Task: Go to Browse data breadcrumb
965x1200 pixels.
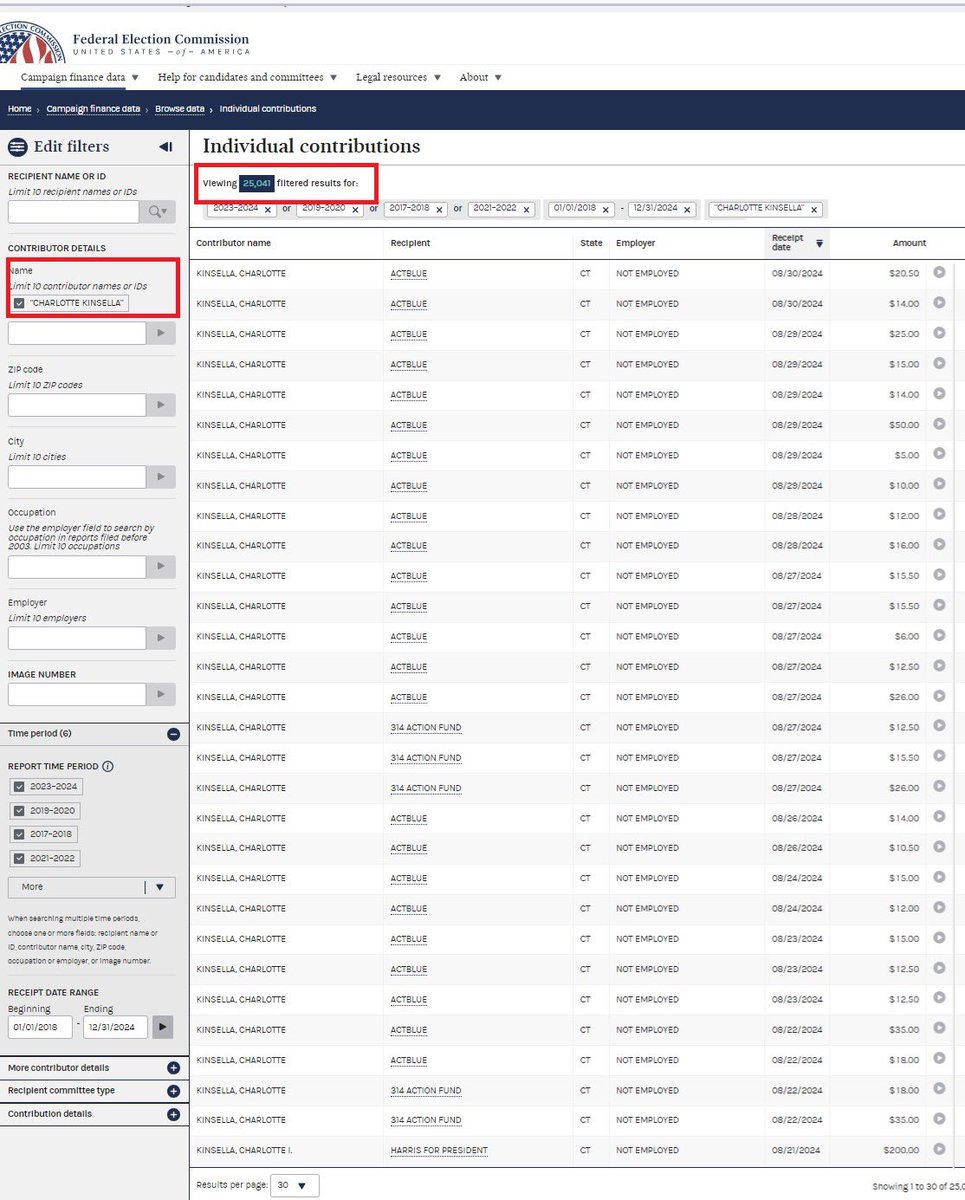Action: [x=180, y=108]
